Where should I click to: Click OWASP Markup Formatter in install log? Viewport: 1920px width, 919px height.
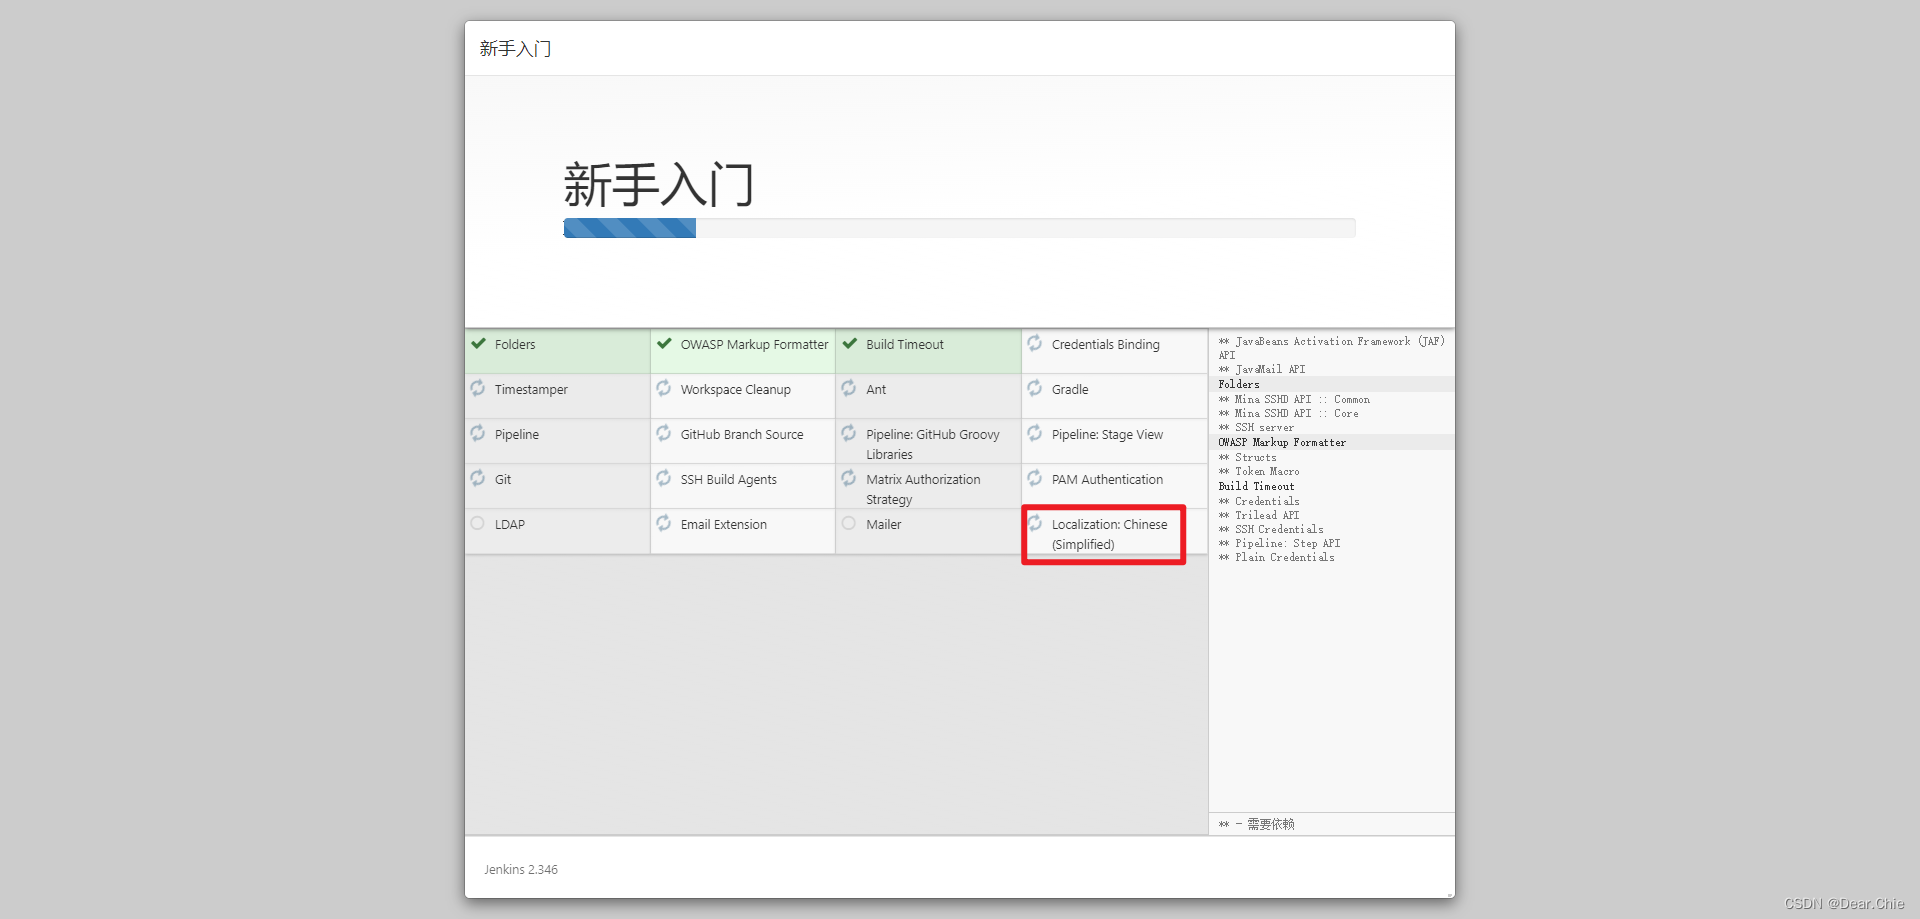click(1282, 442)
